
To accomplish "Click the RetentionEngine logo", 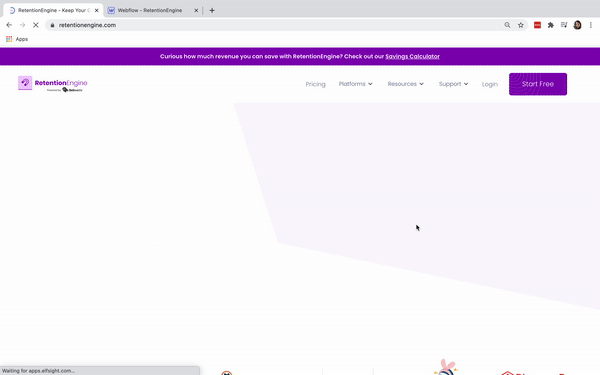I will tap(53, 84).
